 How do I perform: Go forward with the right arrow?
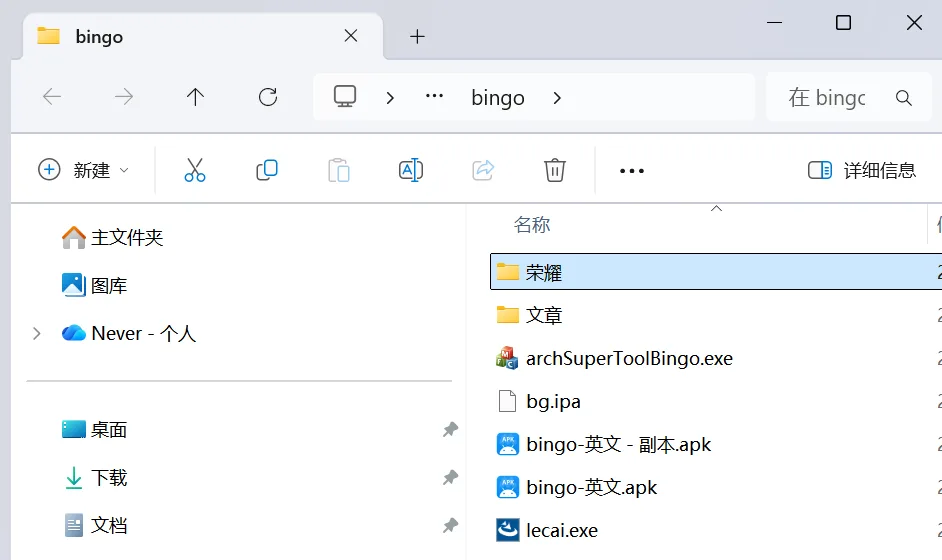pos(124,96)
